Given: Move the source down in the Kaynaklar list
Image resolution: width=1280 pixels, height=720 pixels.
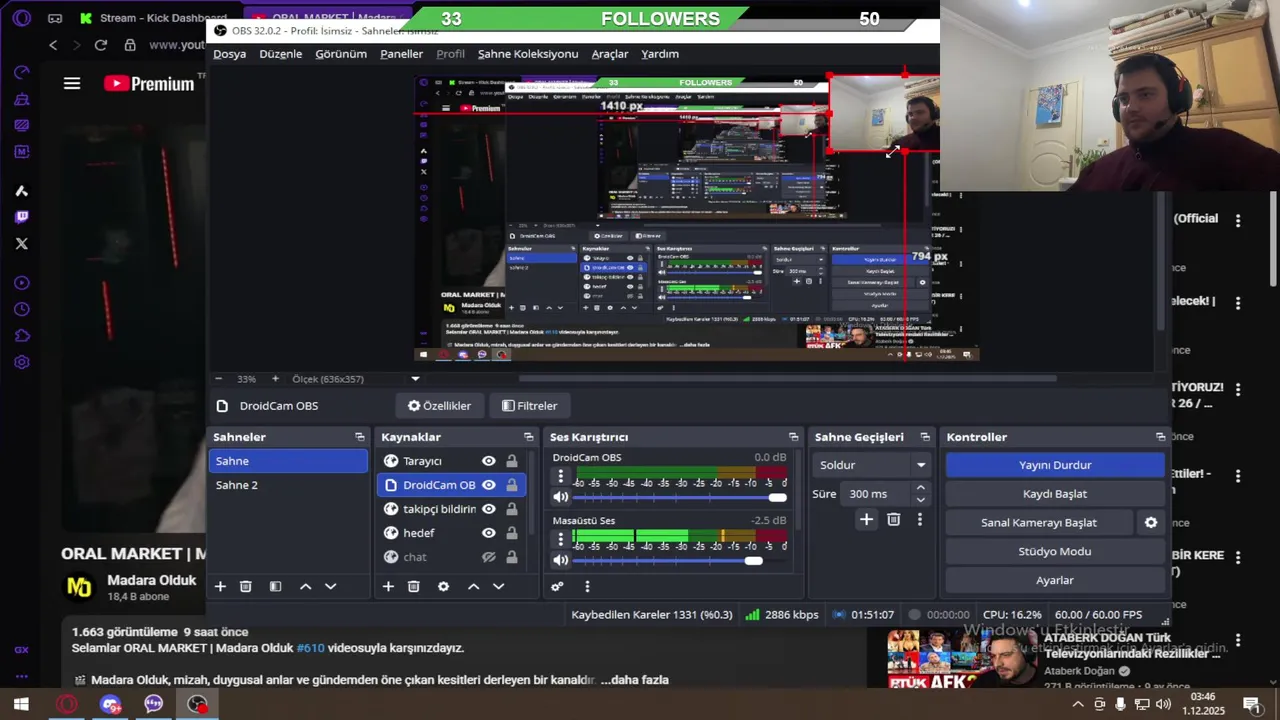Looking at the screenshot, I should pyautogui.click(x=499, y=587).
